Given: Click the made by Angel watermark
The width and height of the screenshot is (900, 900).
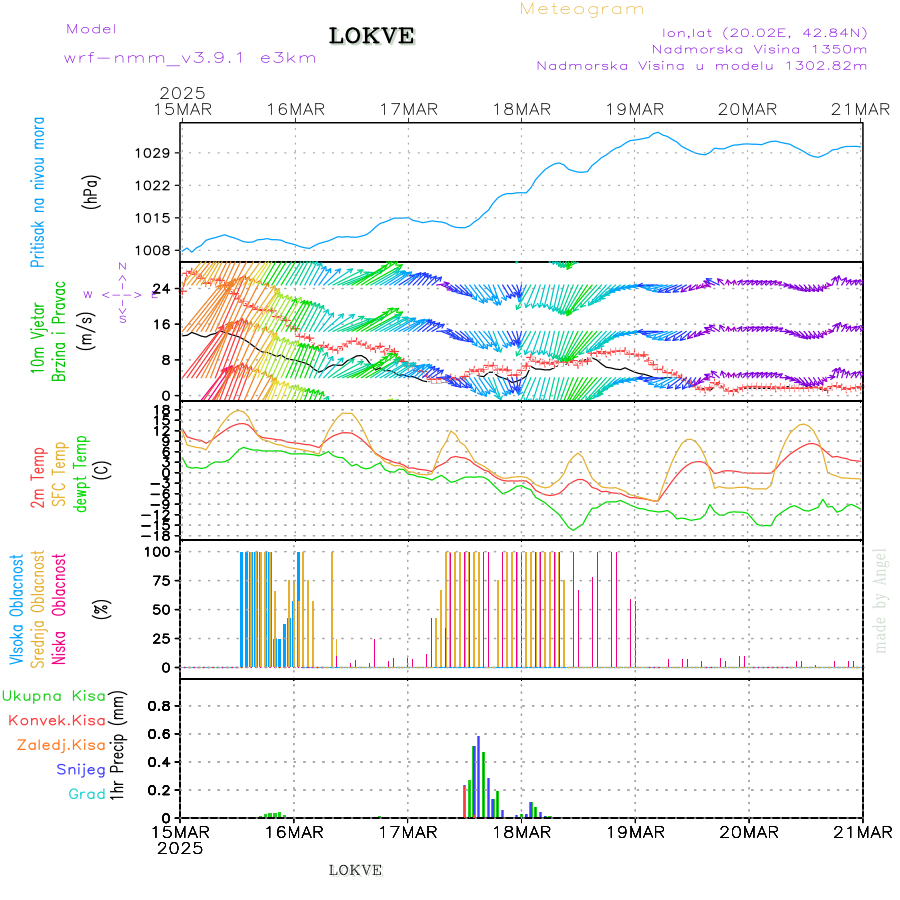Looking at the screenshot, I should (x=881, y=600).
